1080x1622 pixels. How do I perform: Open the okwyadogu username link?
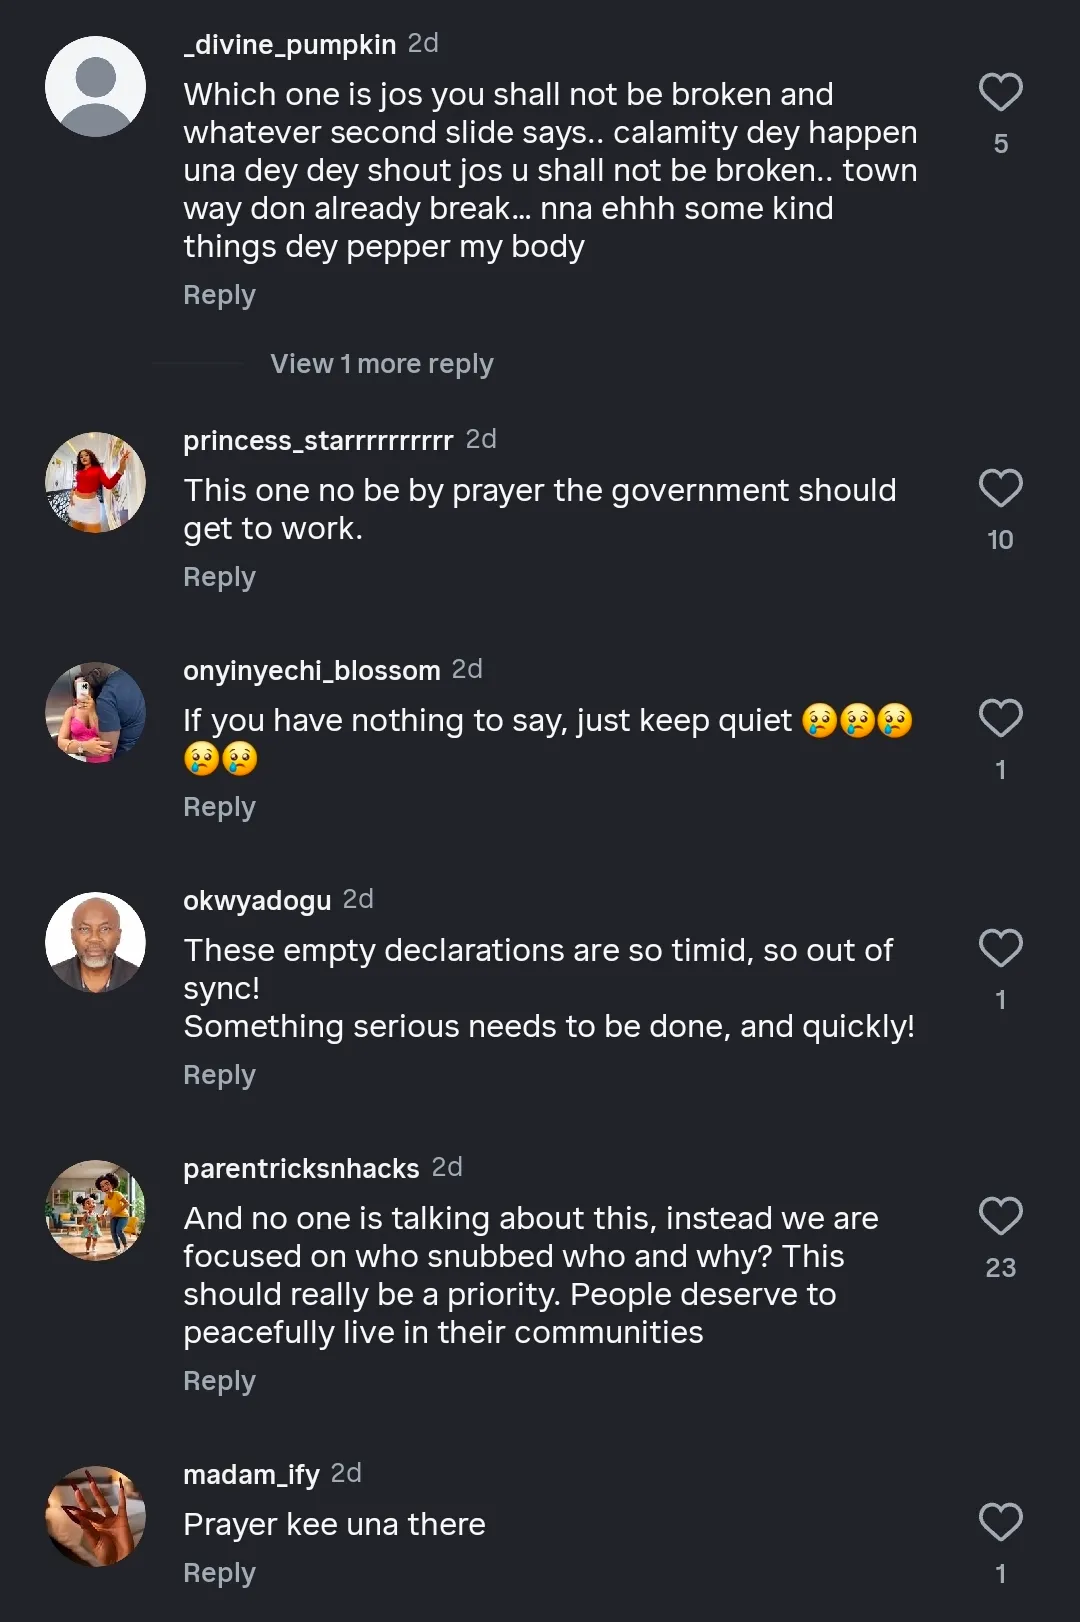pos(257,901)
